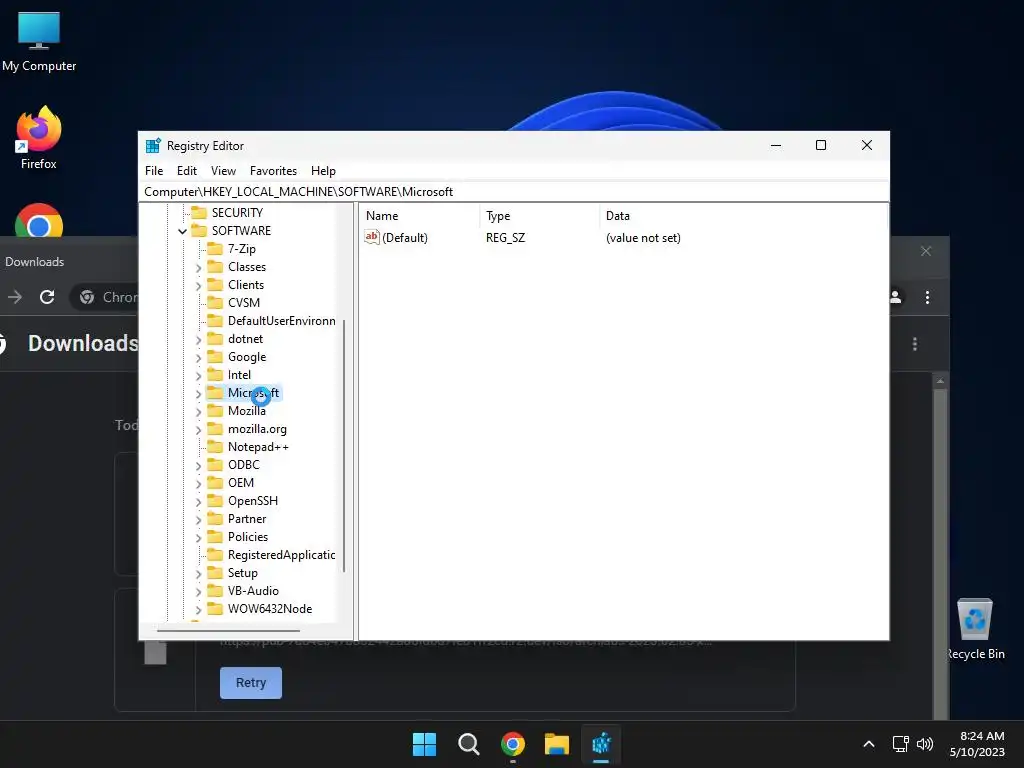Click the (value not set) data cell

coord(643,238)
